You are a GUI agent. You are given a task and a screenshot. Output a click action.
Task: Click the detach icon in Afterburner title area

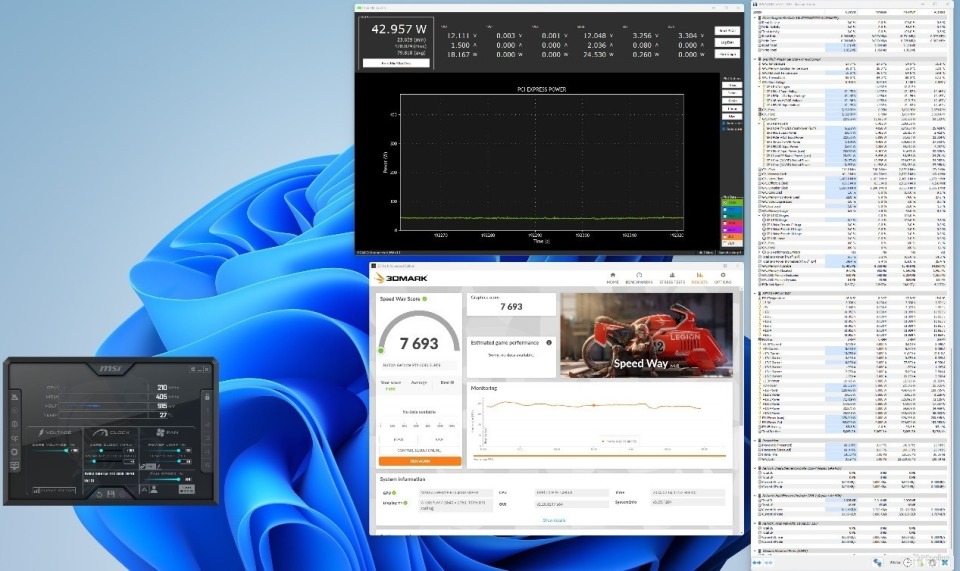(x=193, y=370)
